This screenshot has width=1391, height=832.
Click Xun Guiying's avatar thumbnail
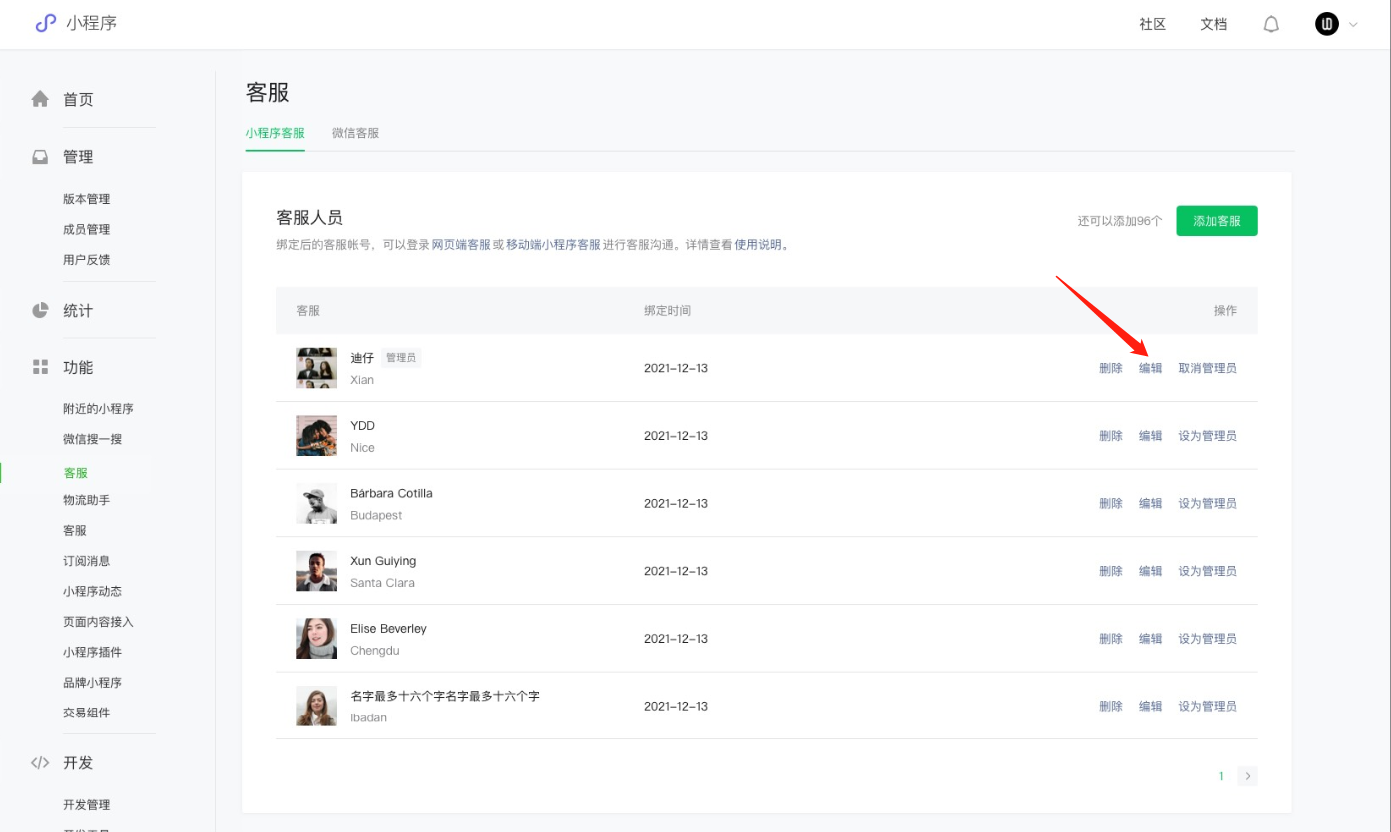tap(316, 571)
